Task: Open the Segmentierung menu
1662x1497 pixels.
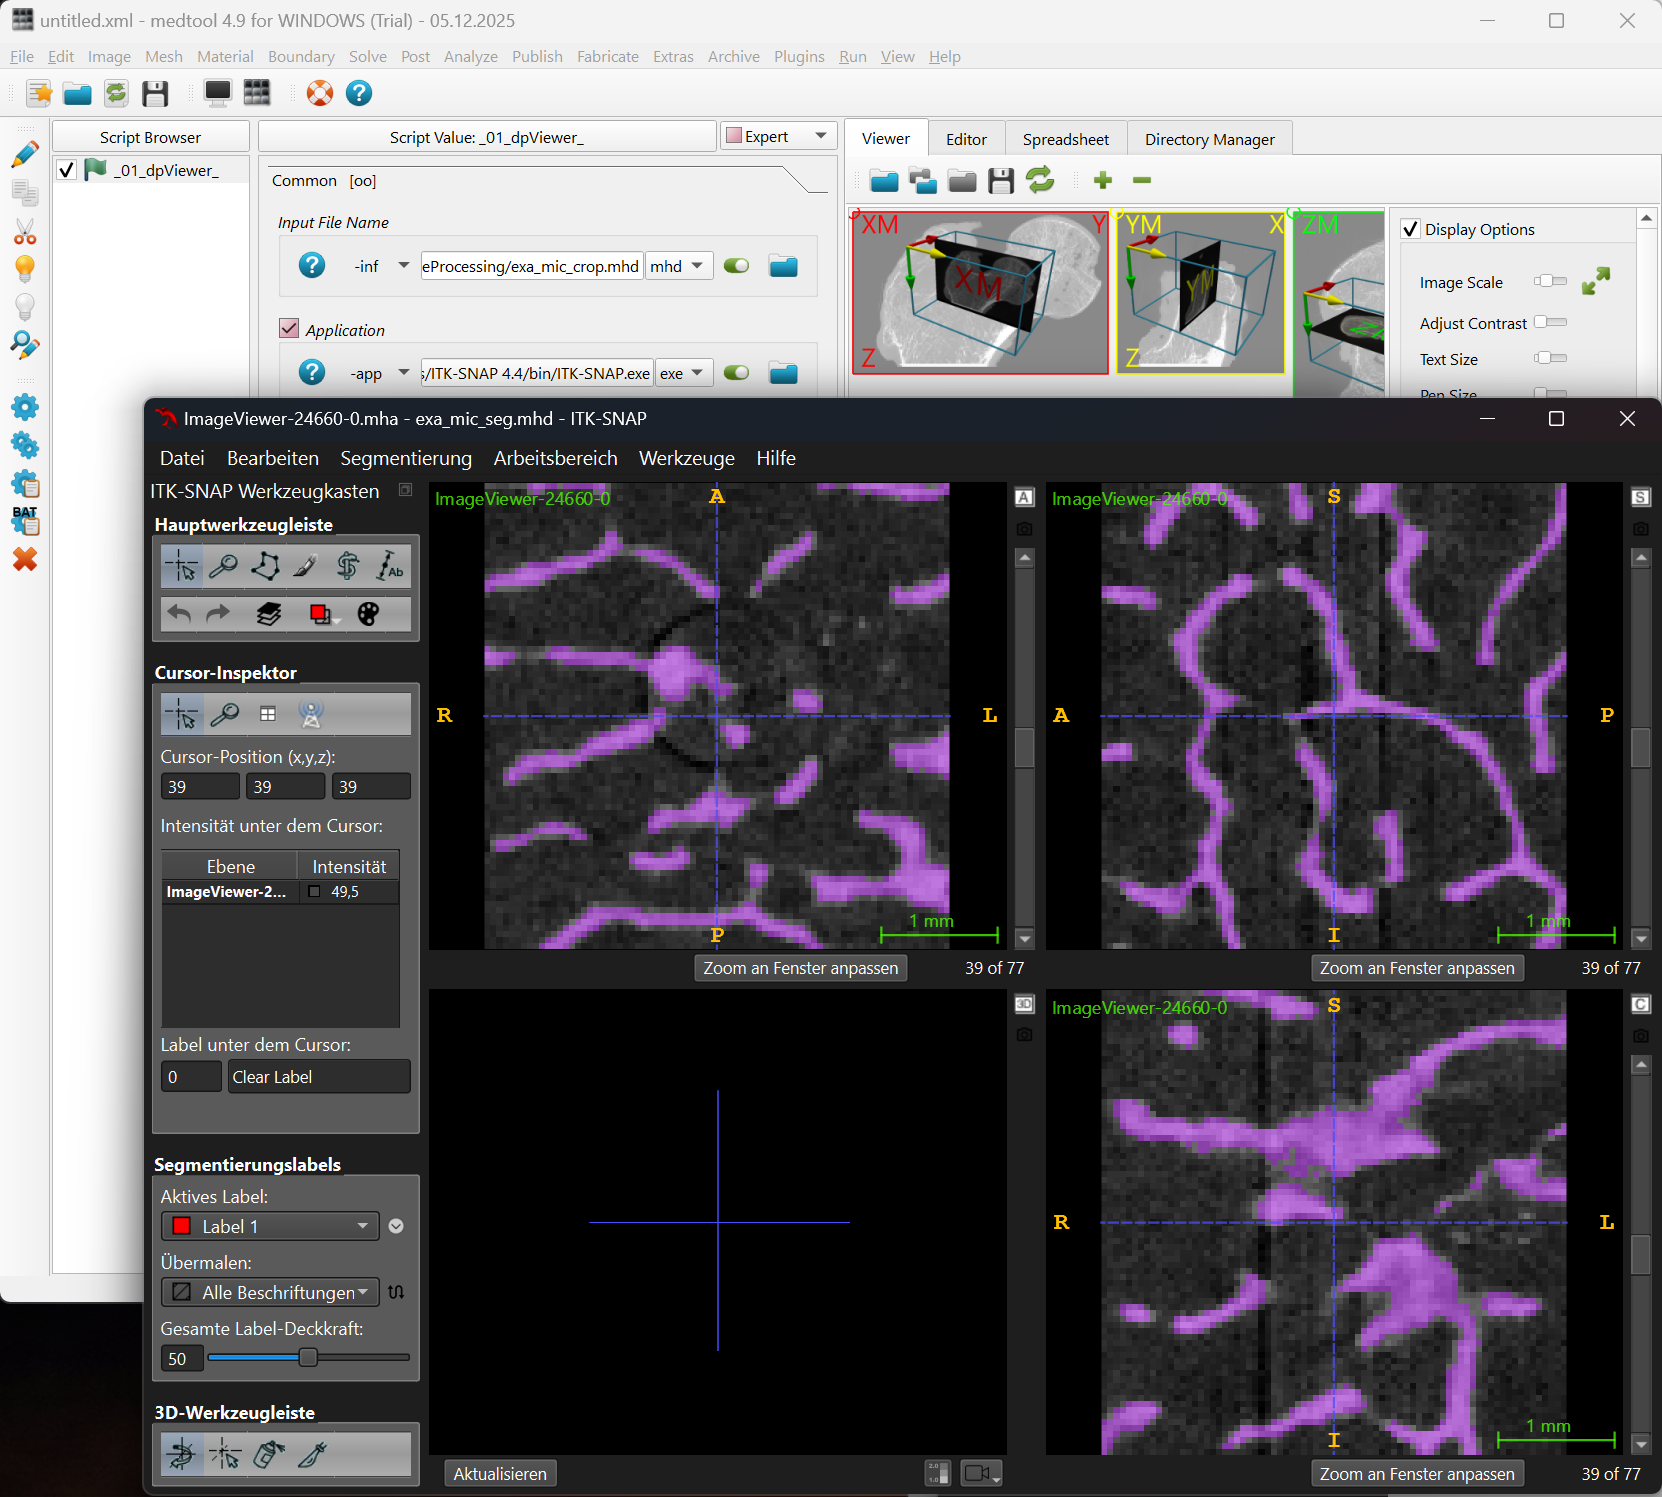Action: 405,458
